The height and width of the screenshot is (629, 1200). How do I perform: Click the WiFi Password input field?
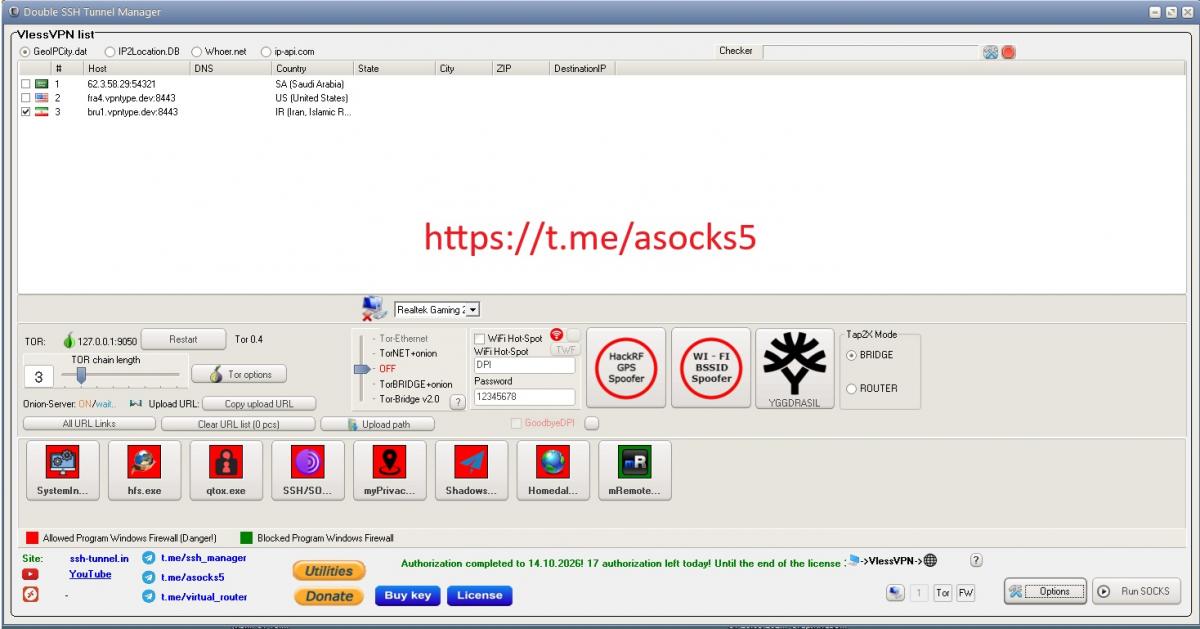pyautogui.click(x=524, y=397)
